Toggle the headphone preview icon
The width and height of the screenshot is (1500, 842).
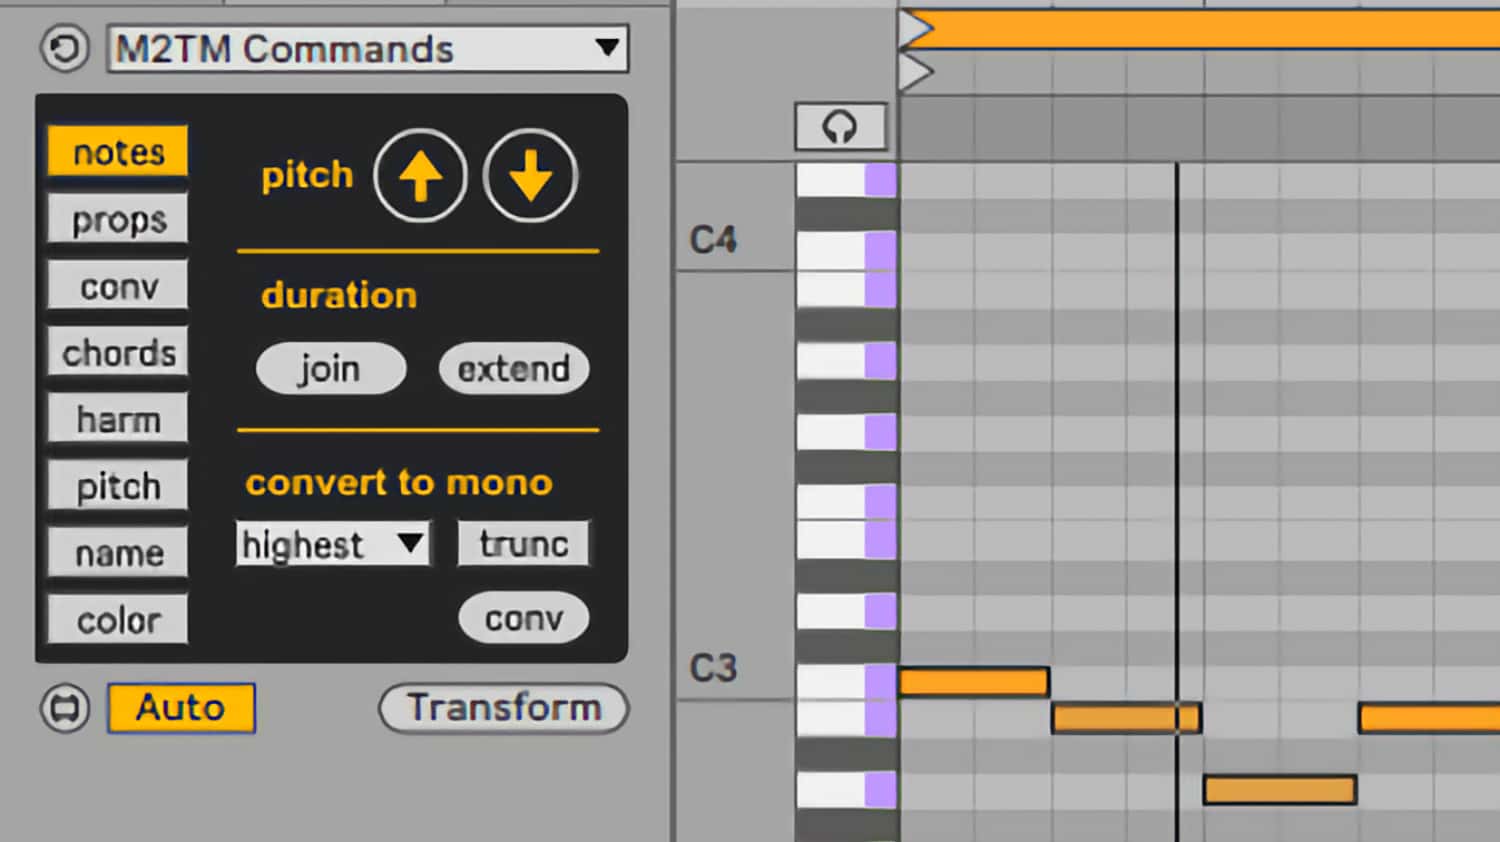pyautogui.click(x=840, y=127)
